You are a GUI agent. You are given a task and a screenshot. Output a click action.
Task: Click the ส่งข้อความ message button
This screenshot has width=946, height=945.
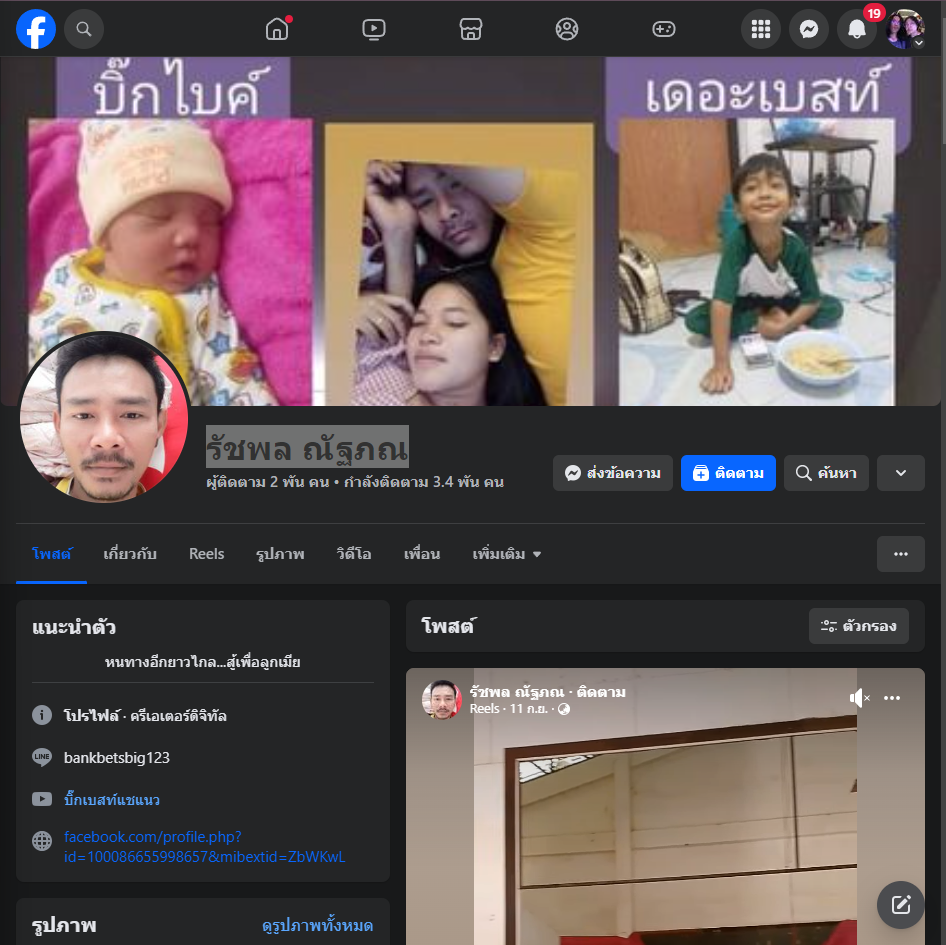click(612, 473)
